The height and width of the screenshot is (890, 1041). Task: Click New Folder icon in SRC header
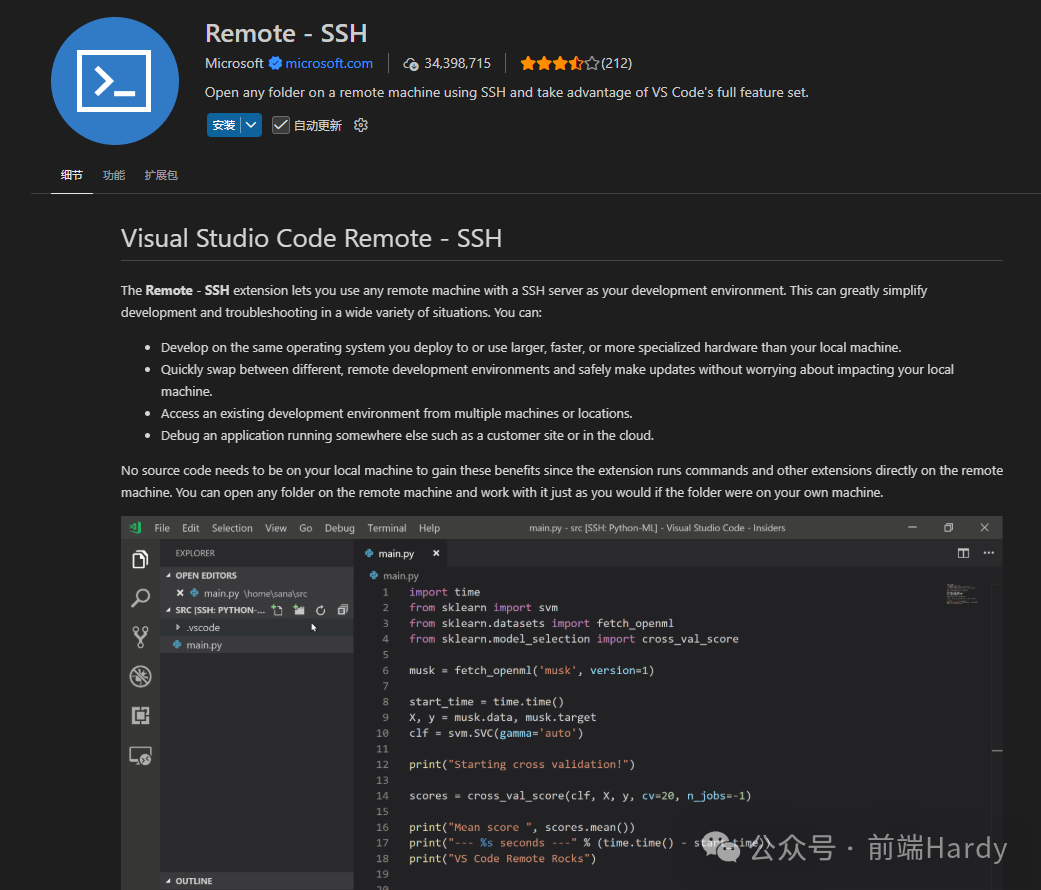(x=299, y=610)
